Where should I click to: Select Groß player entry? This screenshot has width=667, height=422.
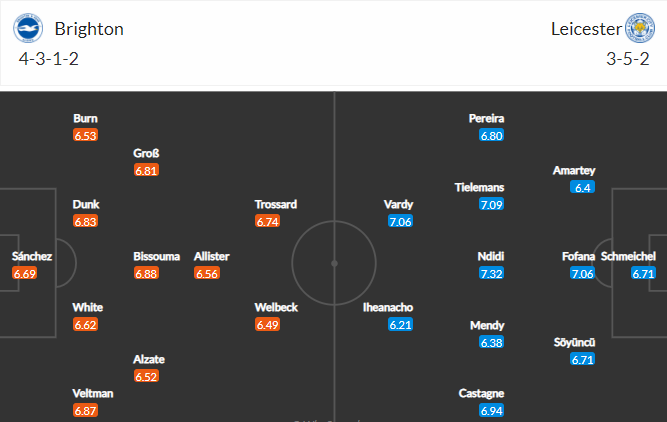coord(146,162)
